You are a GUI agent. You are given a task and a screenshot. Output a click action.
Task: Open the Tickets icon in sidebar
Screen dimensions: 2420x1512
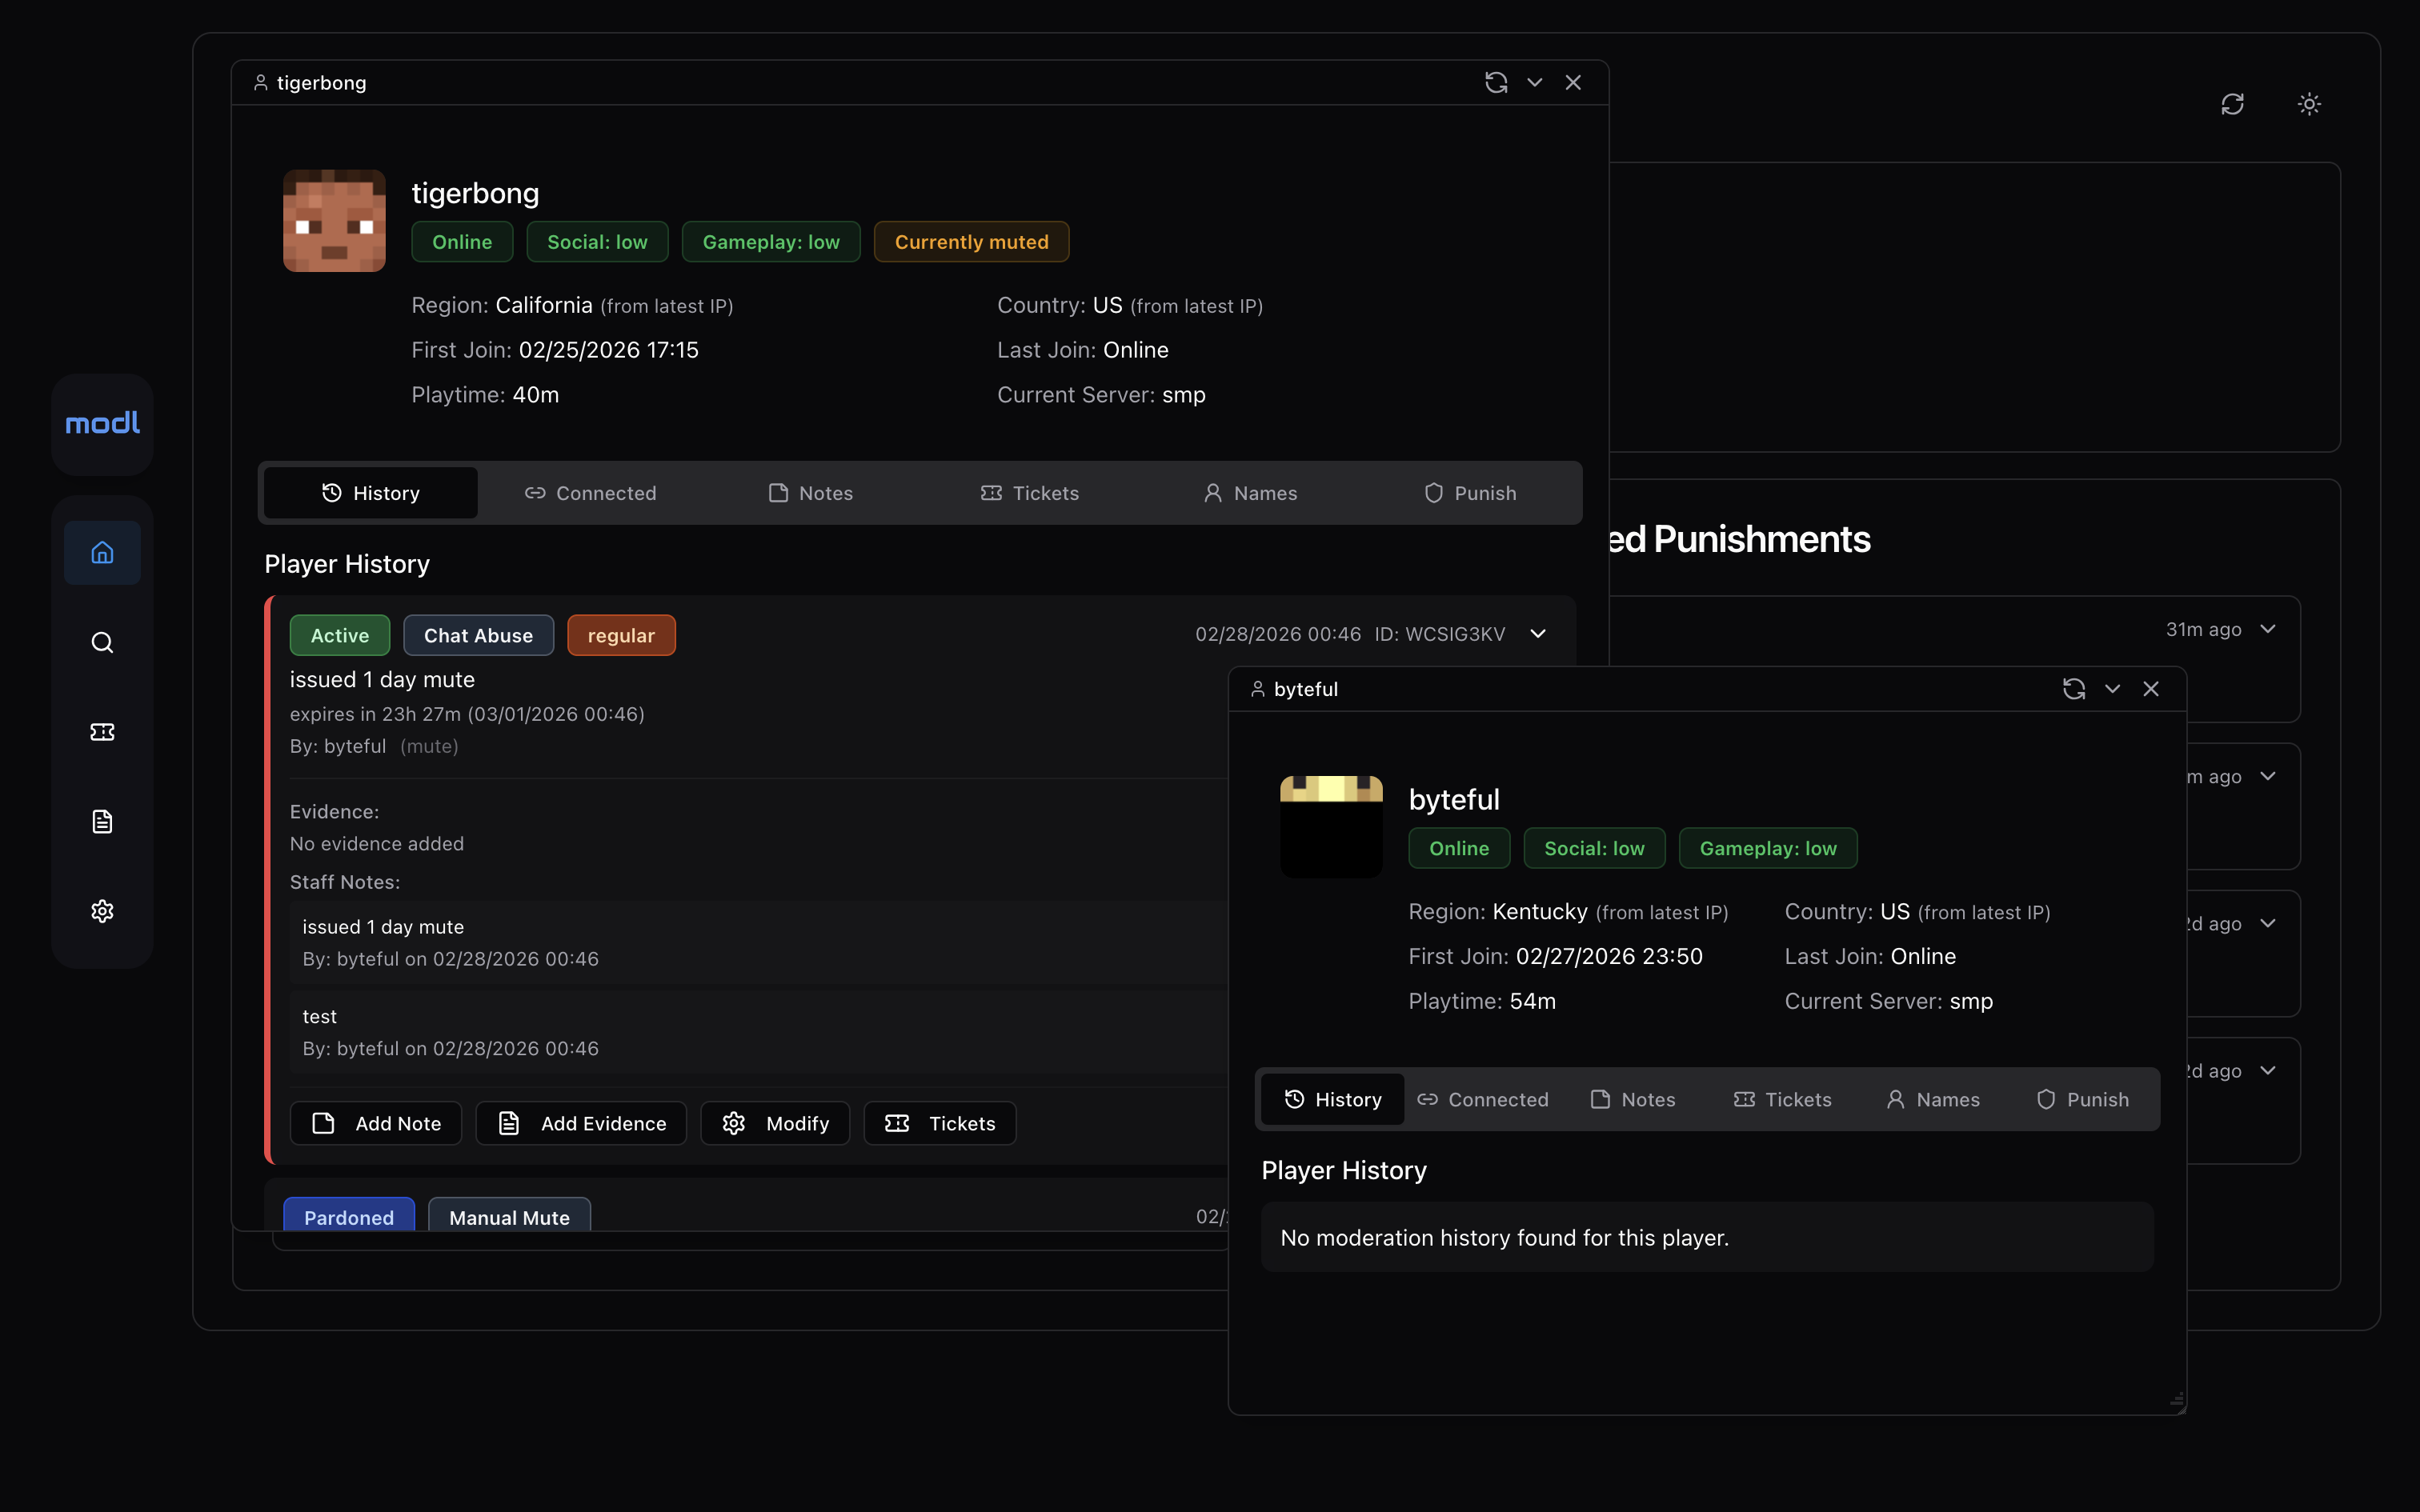tap(102, 732)
